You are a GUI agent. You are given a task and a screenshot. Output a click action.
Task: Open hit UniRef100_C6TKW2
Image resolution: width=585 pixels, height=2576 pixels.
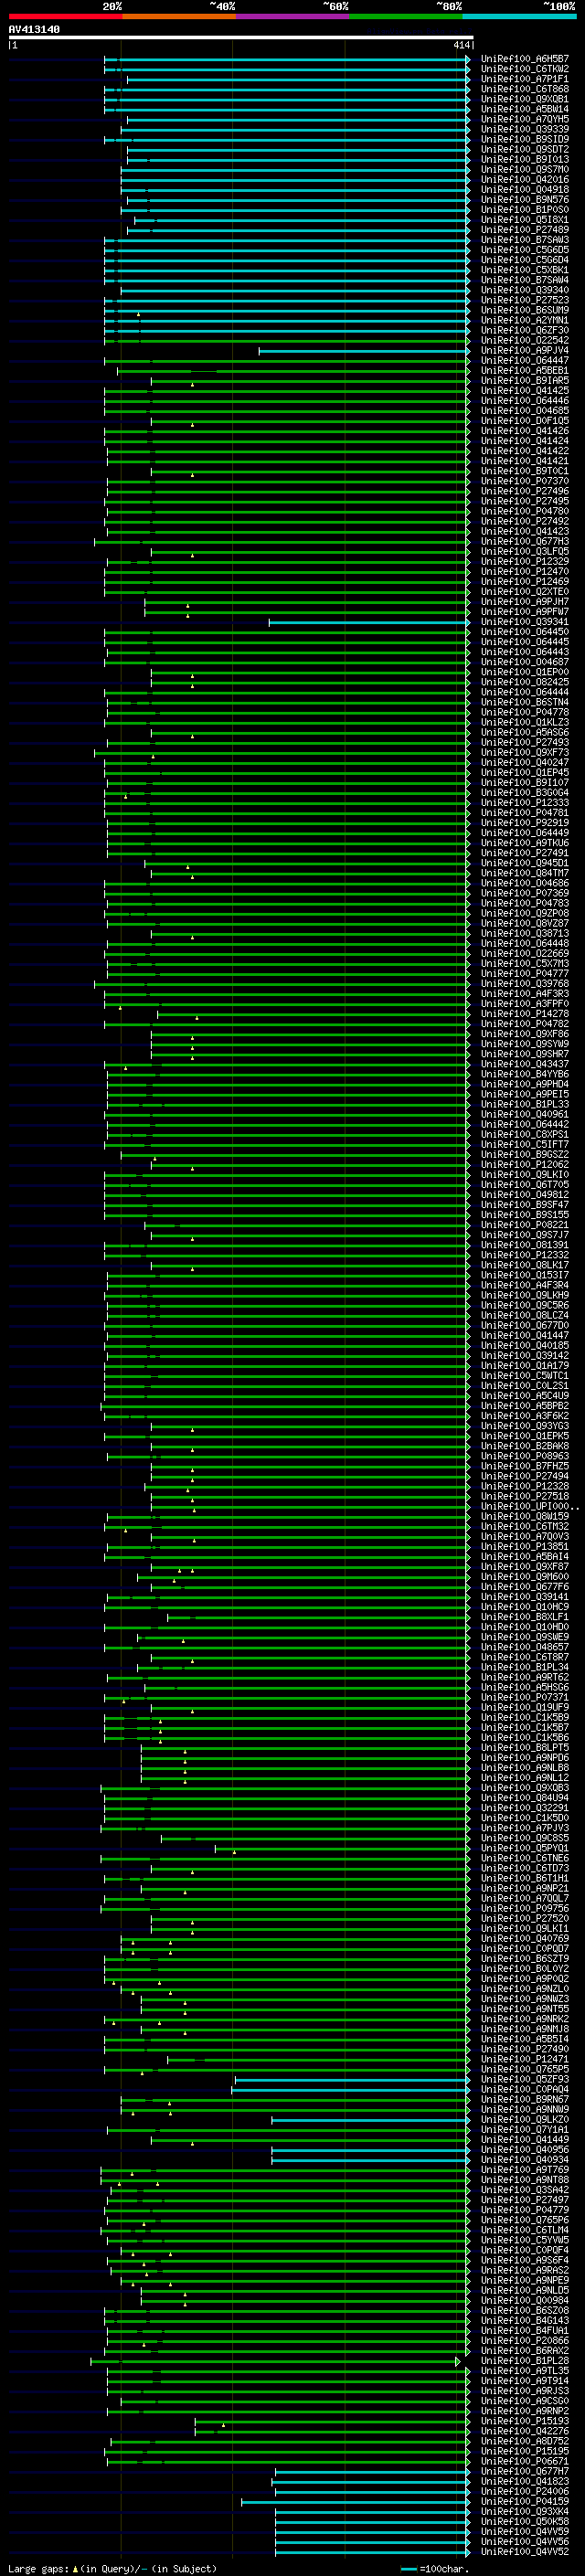525,69
